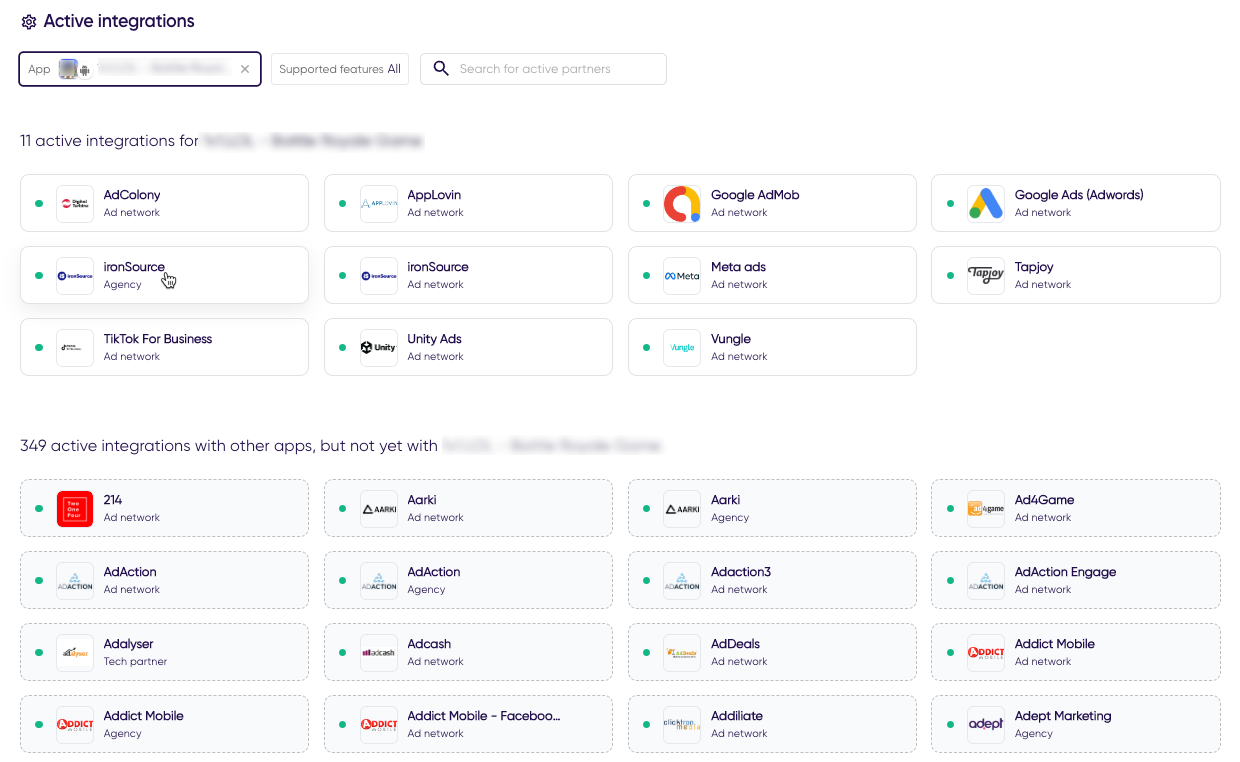Select the TikTok For Business name
The height and width of the screenshot is (762, 1240).
[x=158, y=339]
